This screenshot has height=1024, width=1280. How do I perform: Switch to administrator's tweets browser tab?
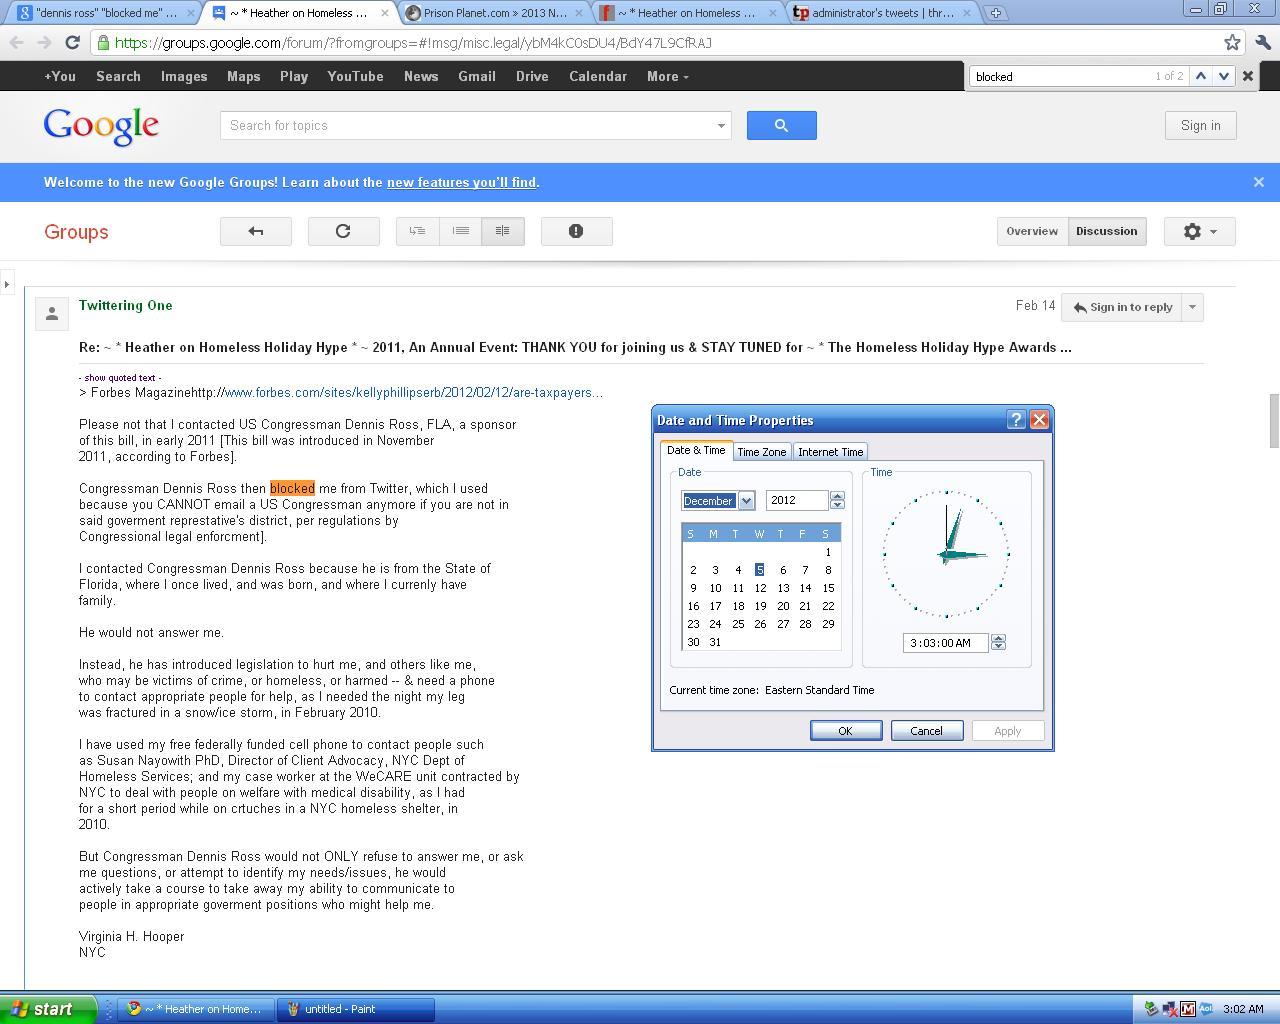[880, 13]
